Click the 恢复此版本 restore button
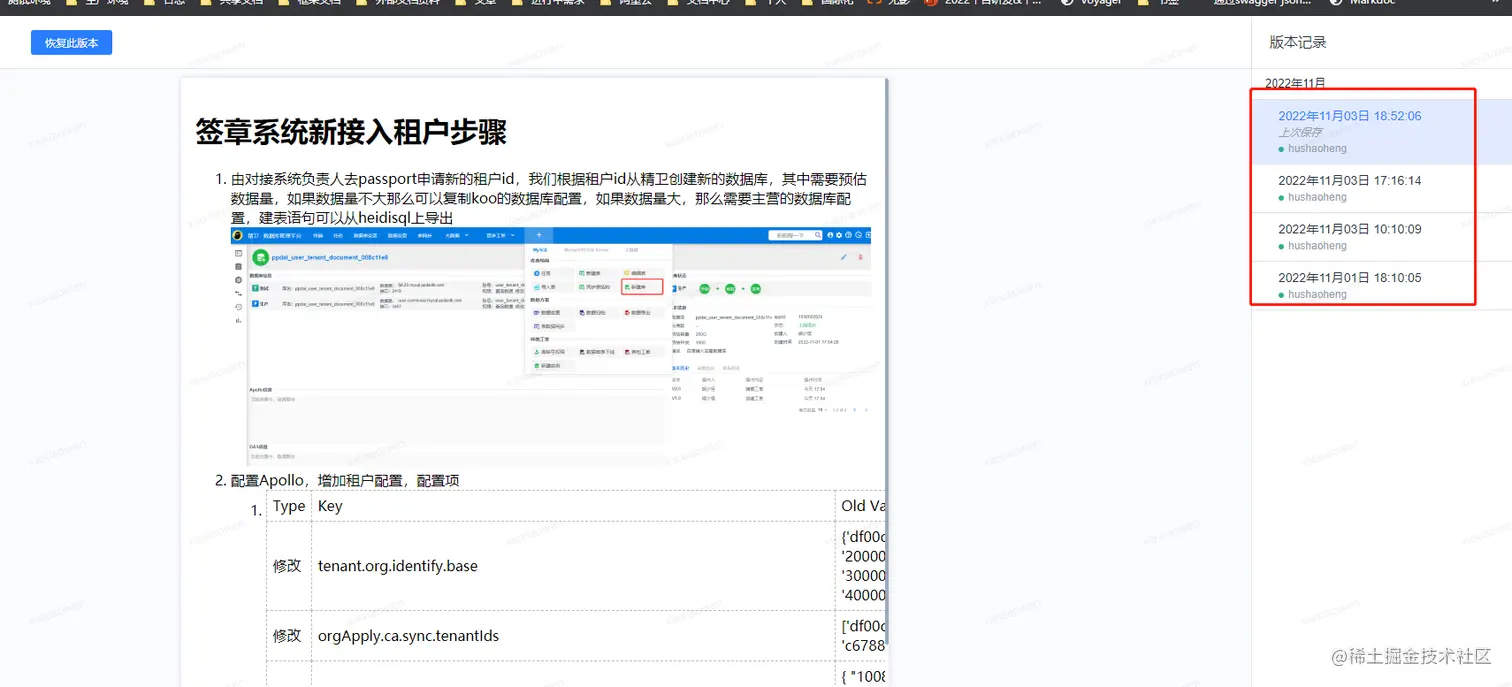The height and width of the screenshot is (687, 1512). (71, 43)
